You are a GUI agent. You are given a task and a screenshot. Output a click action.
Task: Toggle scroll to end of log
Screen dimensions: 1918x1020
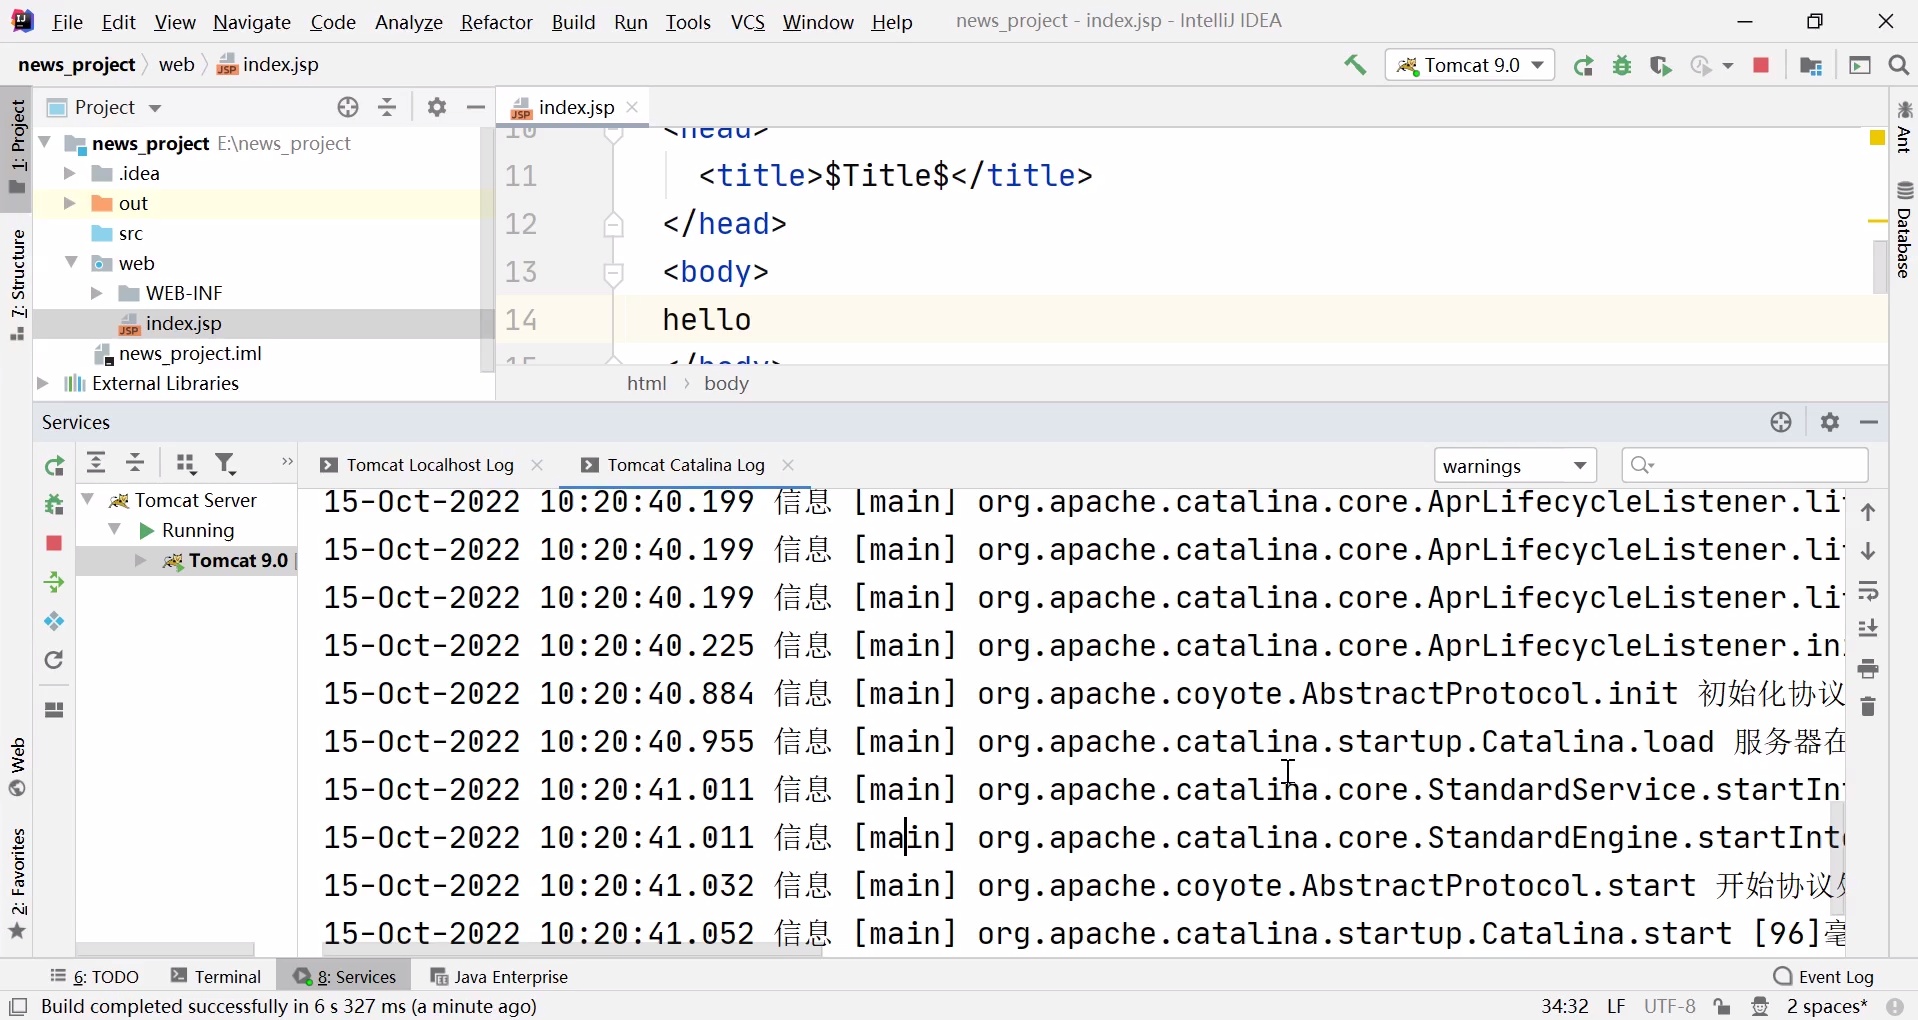pos(1870,630)
